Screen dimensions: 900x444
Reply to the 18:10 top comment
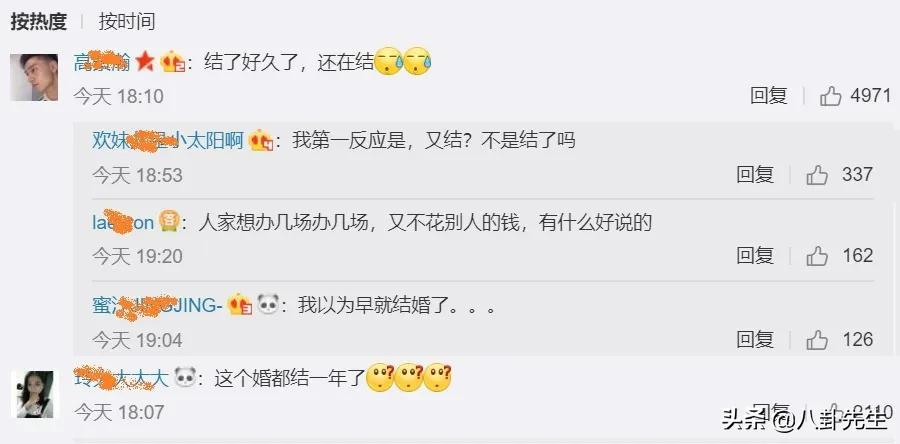click(769, 95)
